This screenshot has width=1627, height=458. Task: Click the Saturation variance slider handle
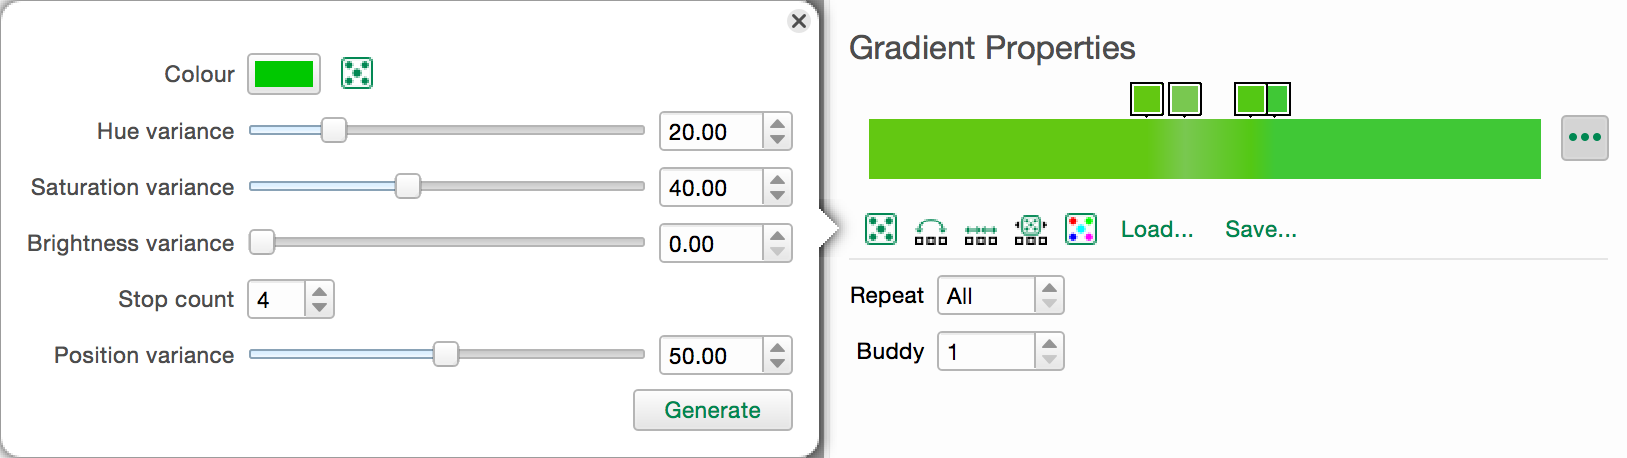[x=408, y=186]
